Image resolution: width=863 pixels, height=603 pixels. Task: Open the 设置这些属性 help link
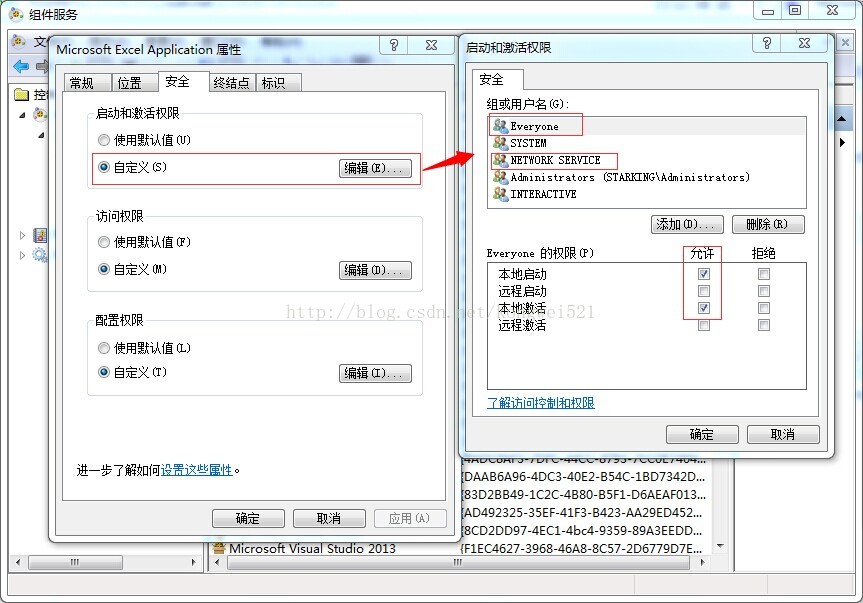[x=196, y=470]
